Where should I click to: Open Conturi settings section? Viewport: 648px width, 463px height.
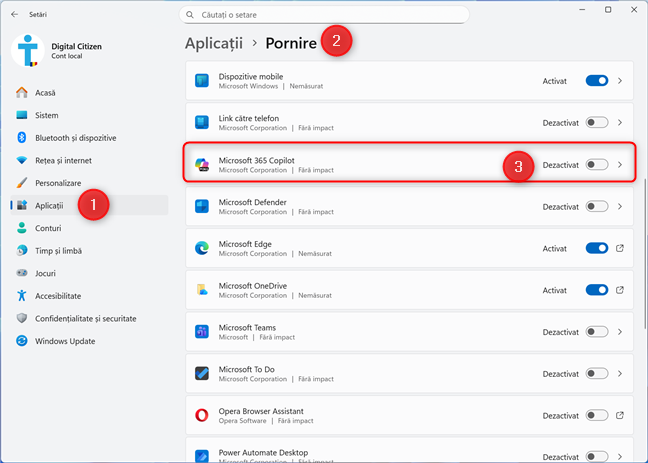coord(89,228)
